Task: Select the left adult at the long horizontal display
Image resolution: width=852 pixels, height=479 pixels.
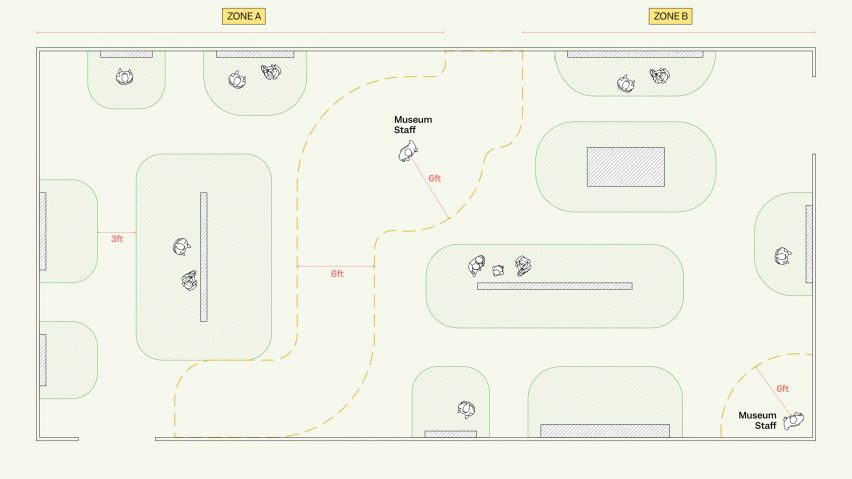Action: point(477,266)
